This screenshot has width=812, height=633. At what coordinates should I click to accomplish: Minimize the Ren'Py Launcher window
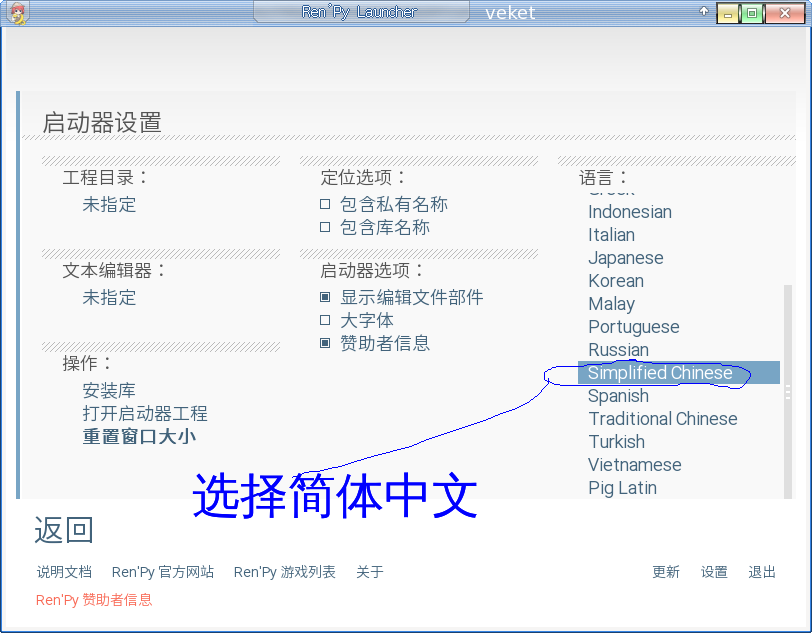[728, 13]
